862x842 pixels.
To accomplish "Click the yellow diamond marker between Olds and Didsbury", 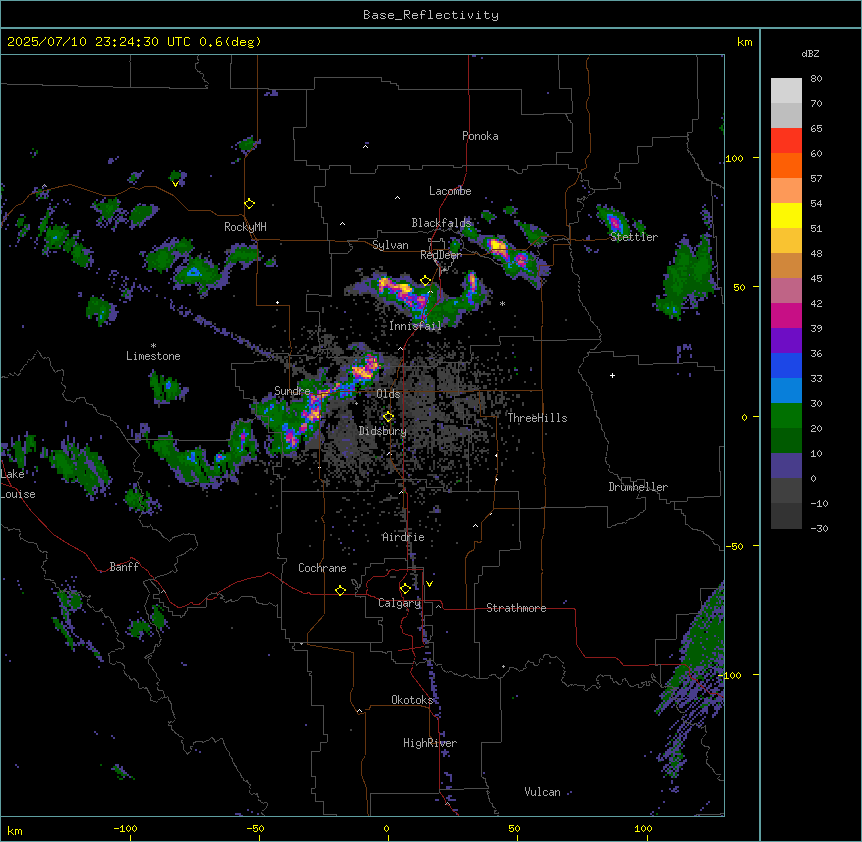I will 388,417.
